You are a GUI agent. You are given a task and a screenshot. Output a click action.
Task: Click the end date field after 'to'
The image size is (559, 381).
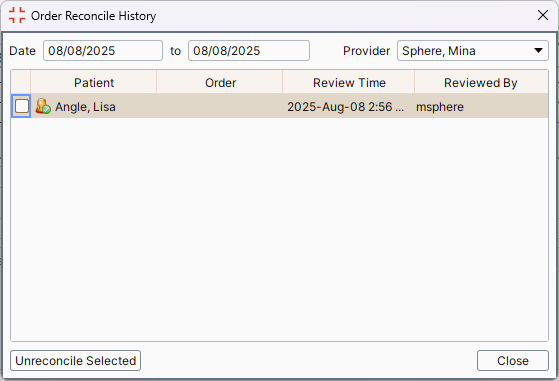coord(249,51)
